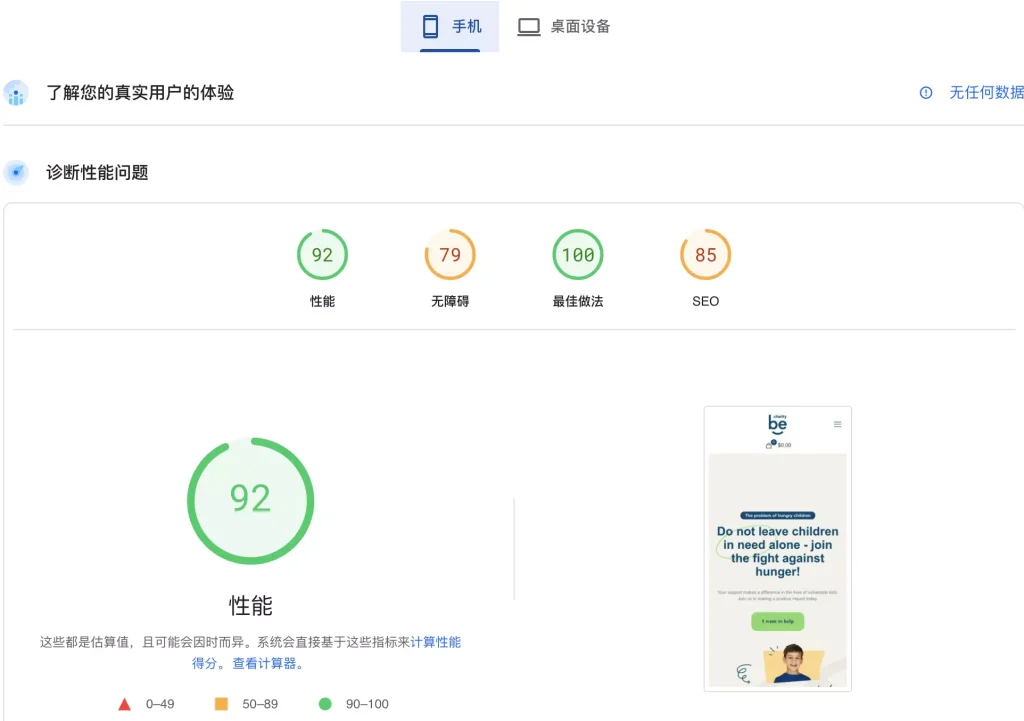Click the 性能 heading below the gauge
The width and height of the screenshot is (1024, 721).
pos(250,604)
